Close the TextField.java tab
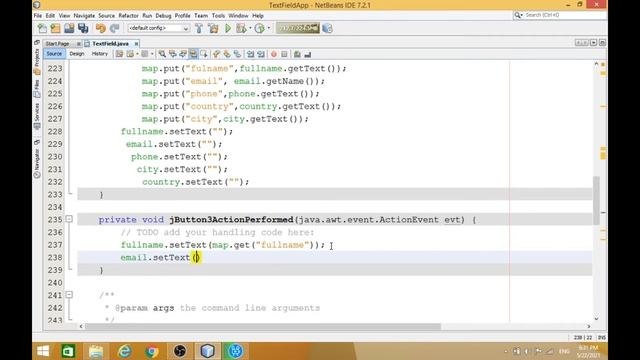Viewport: 640px width, 360px height. pyautogui.click(x=136, y=44)
